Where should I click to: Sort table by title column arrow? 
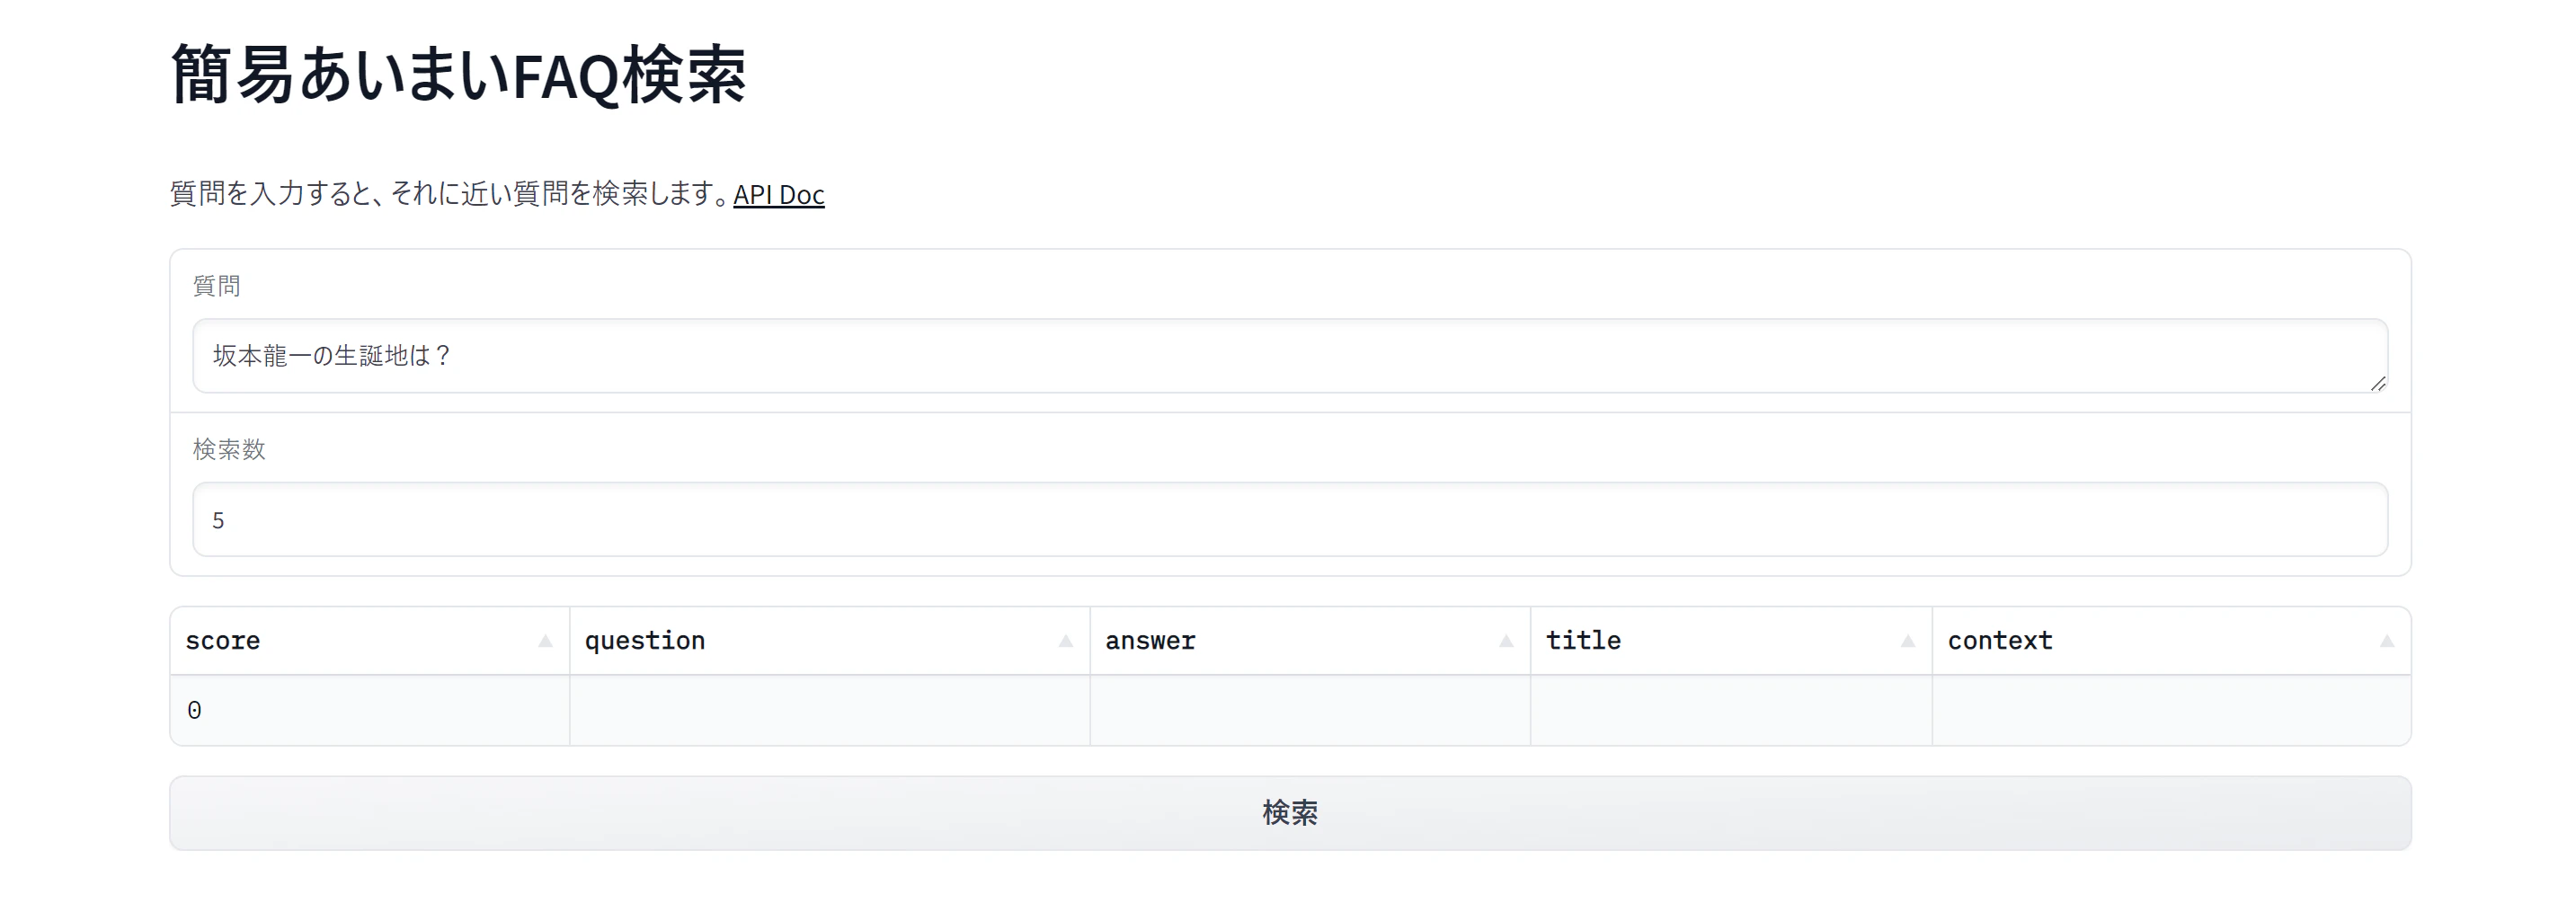[1907, 641]
